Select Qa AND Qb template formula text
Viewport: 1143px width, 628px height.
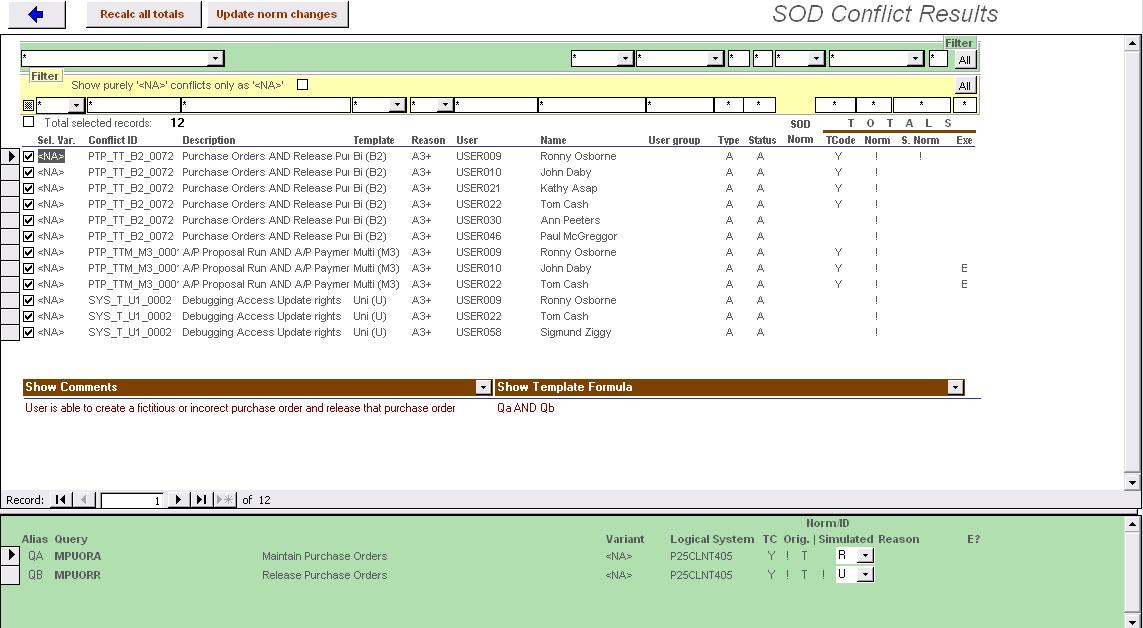point(526,408)
